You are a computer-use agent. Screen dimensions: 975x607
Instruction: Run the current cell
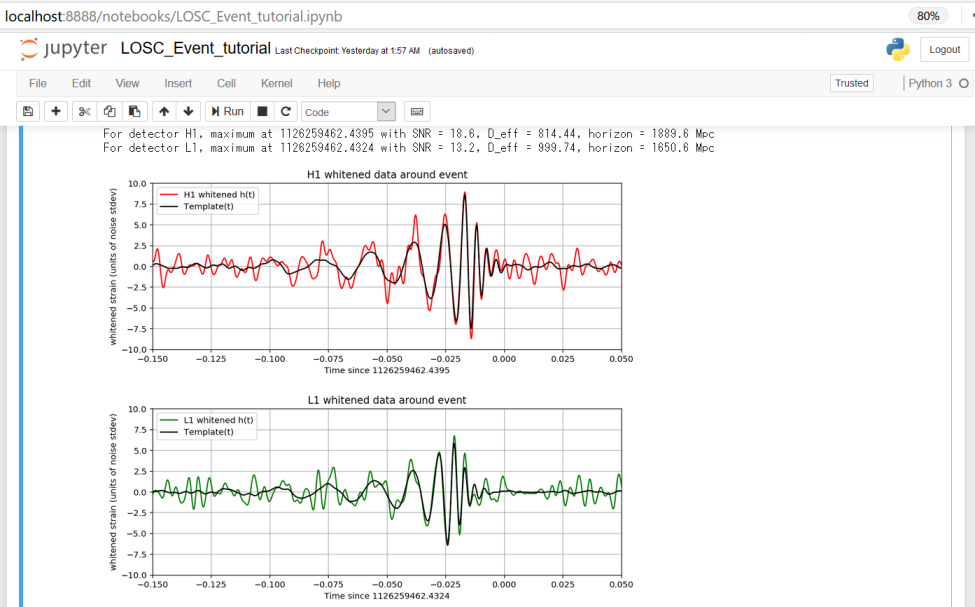tap(228, 112)
